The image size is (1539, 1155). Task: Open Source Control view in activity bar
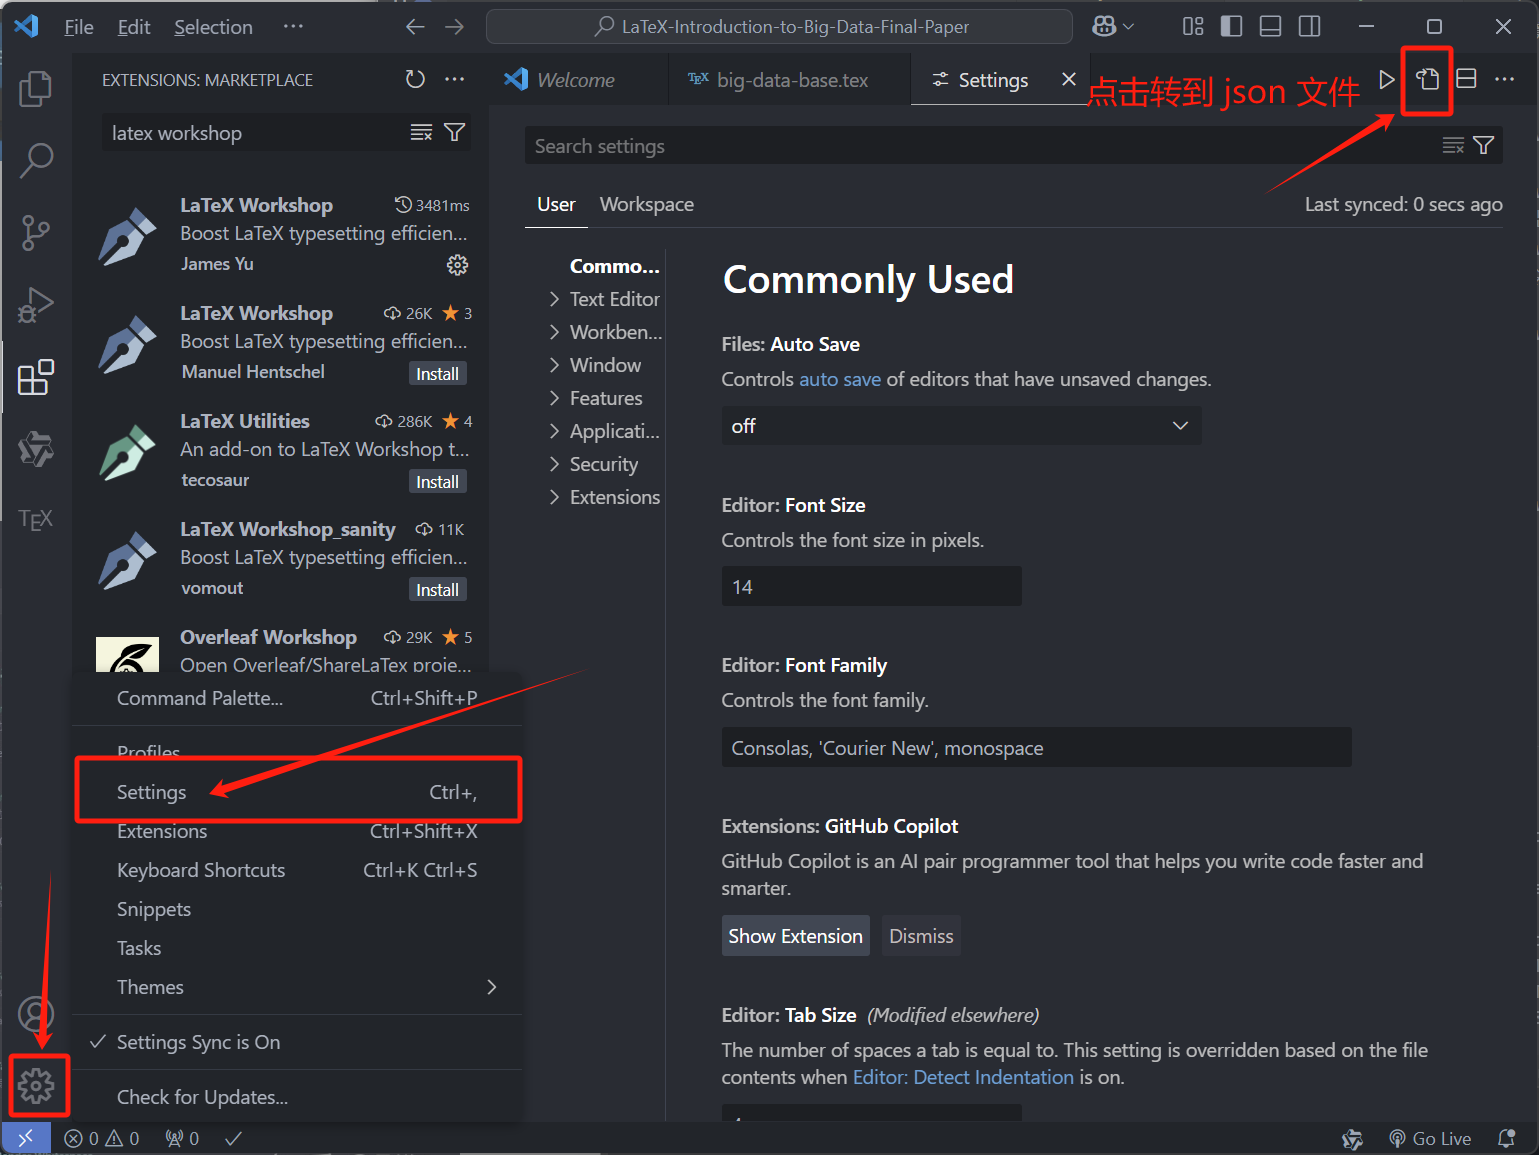[36, 232]
